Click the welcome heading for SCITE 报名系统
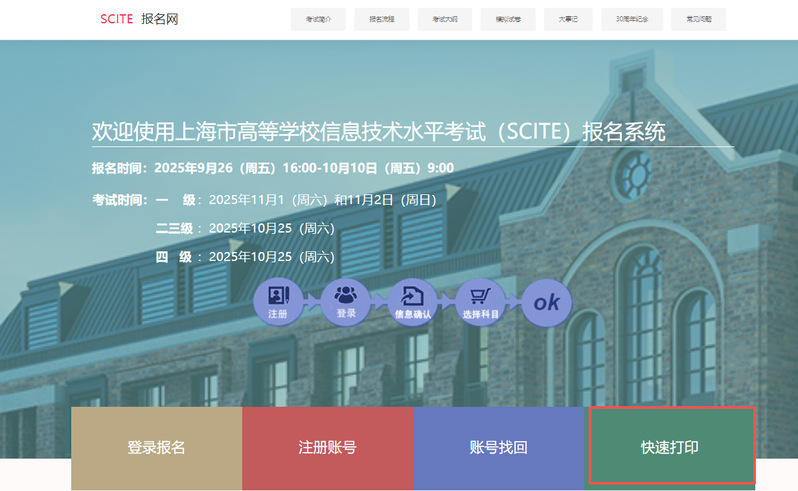The image size is (798, 491). [378, 132]
